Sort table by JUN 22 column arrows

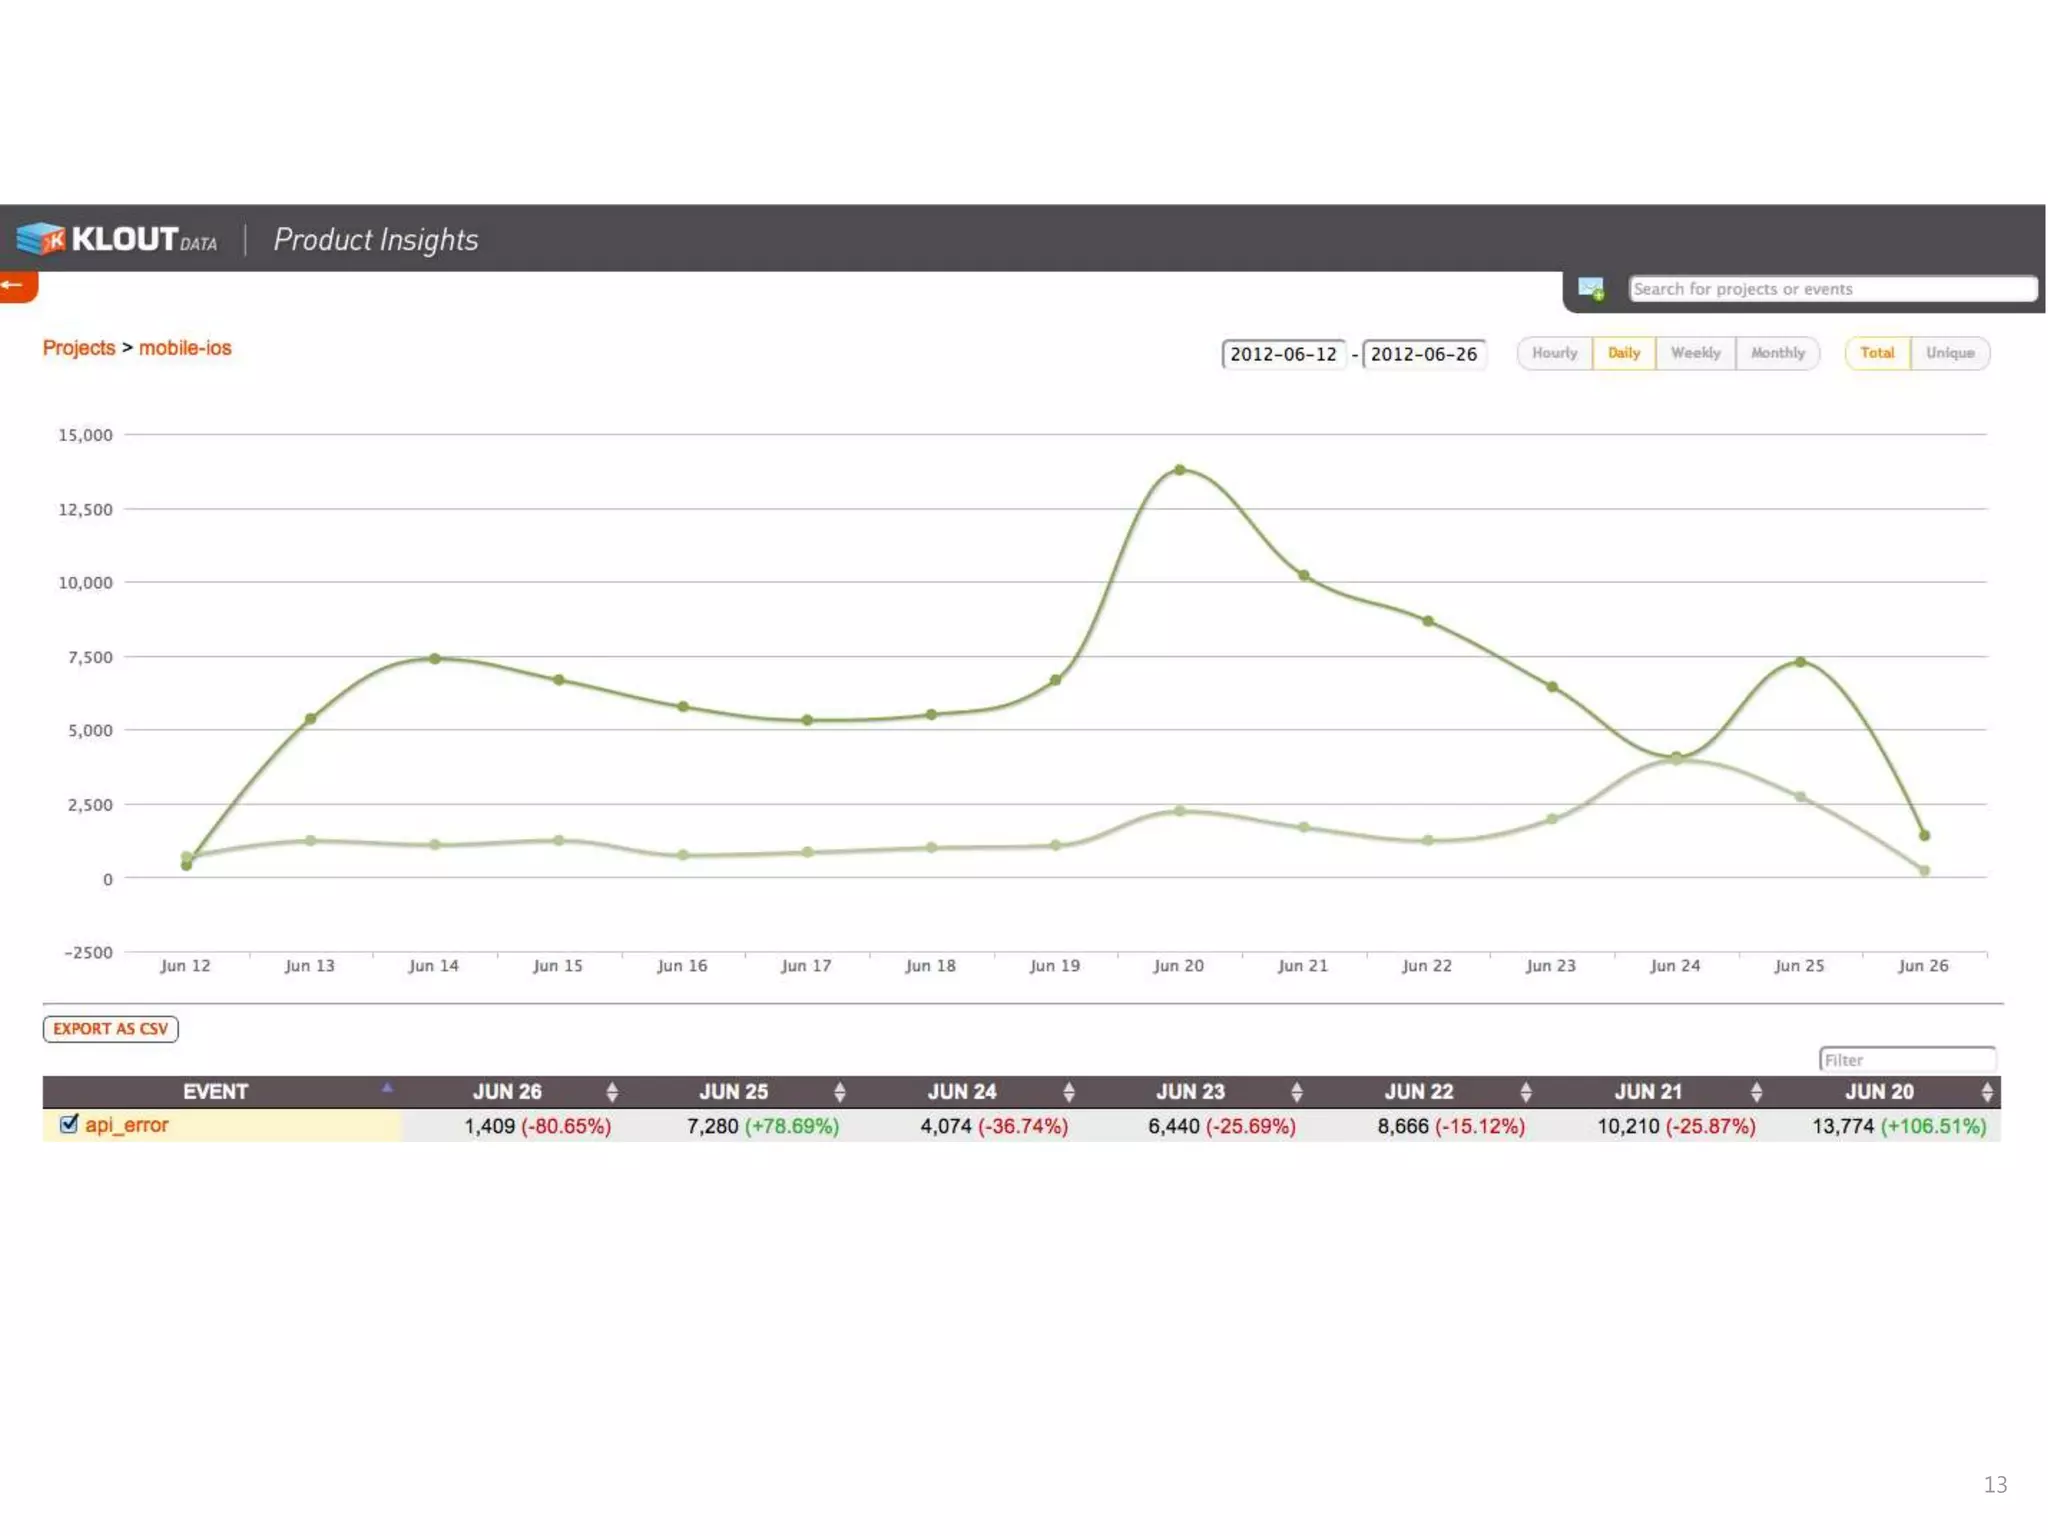(x=1526, y=1092)
